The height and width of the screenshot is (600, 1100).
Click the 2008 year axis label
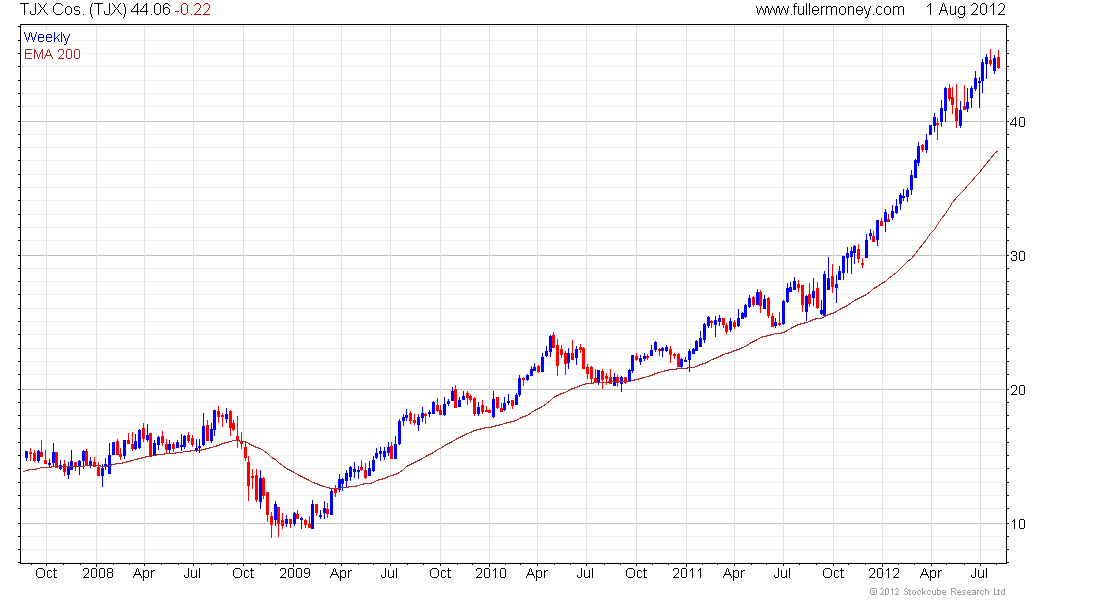98,573
